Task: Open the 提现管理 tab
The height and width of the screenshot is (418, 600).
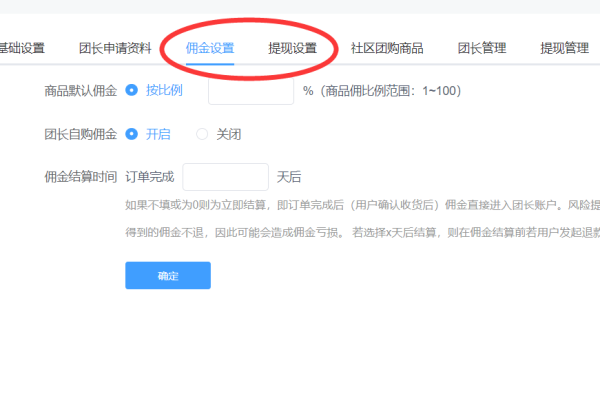Action: pos(564,48)
